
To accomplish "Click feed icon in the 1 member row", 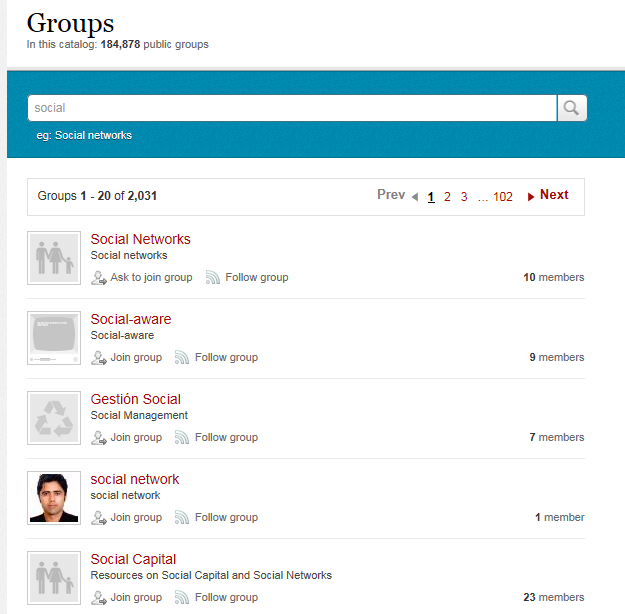I will pyautogui.click(x=182, y=518).
